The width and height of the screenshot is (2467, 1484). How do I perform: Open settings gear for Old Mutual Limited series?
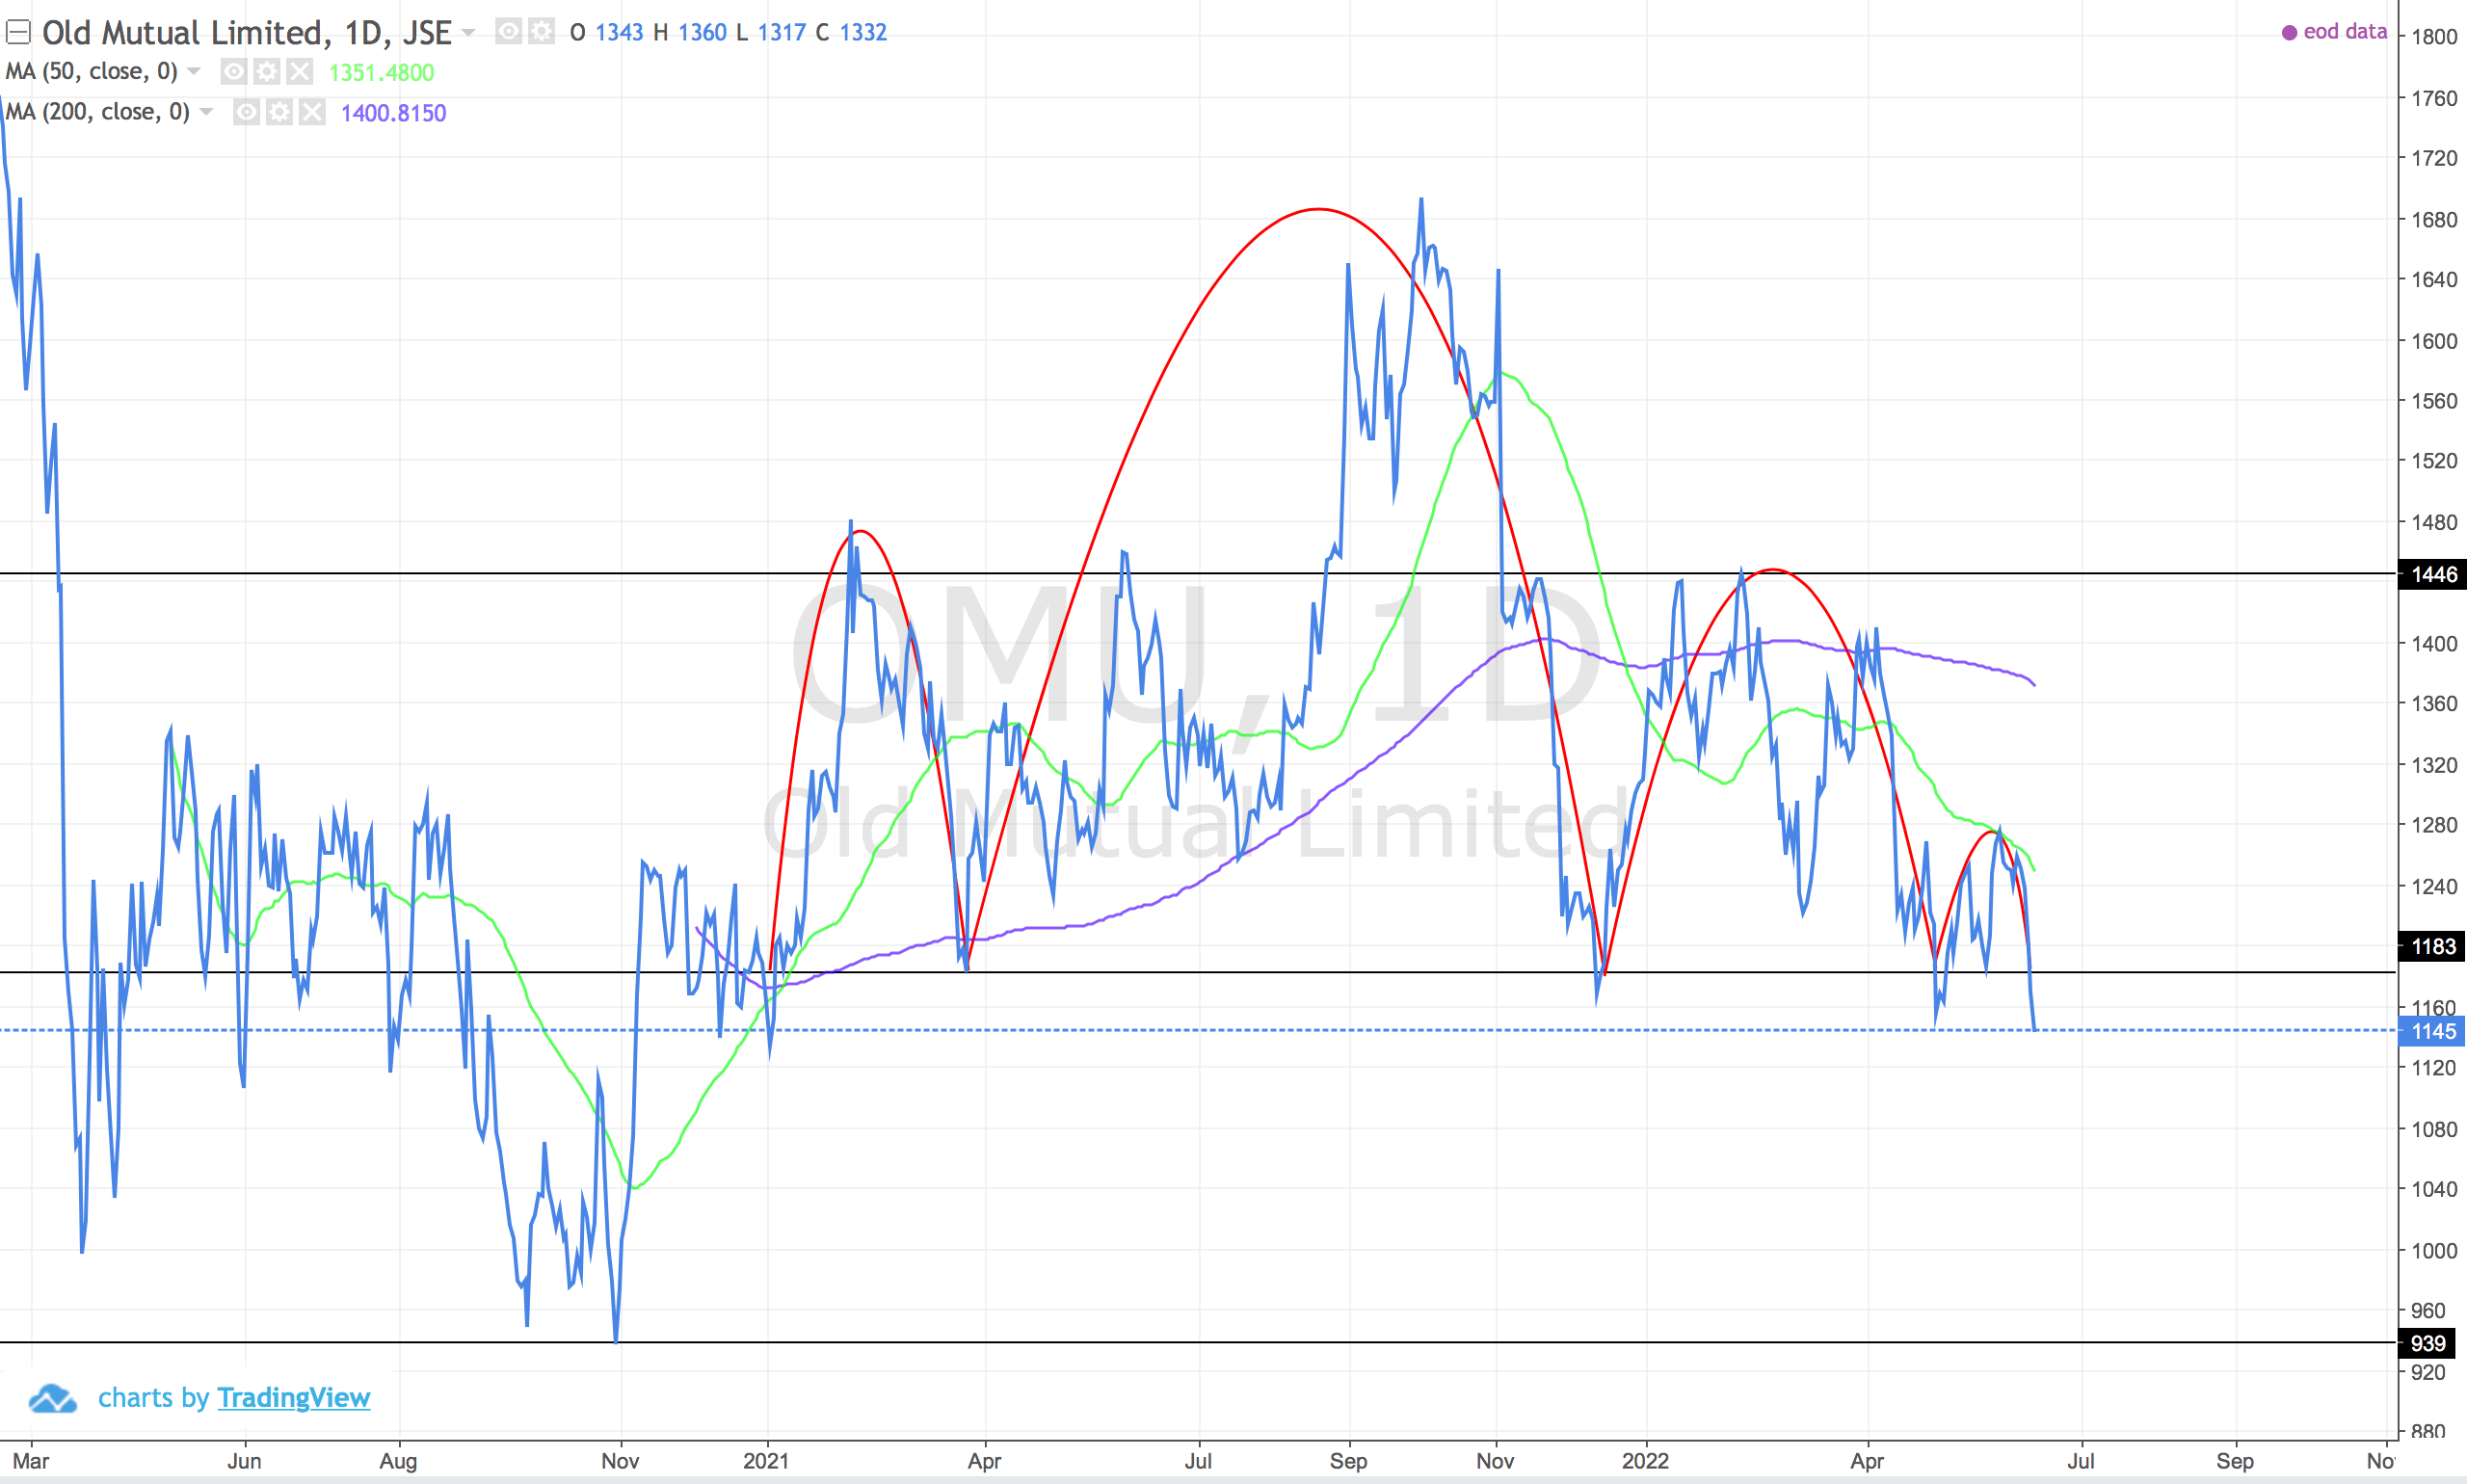point(541,32)
